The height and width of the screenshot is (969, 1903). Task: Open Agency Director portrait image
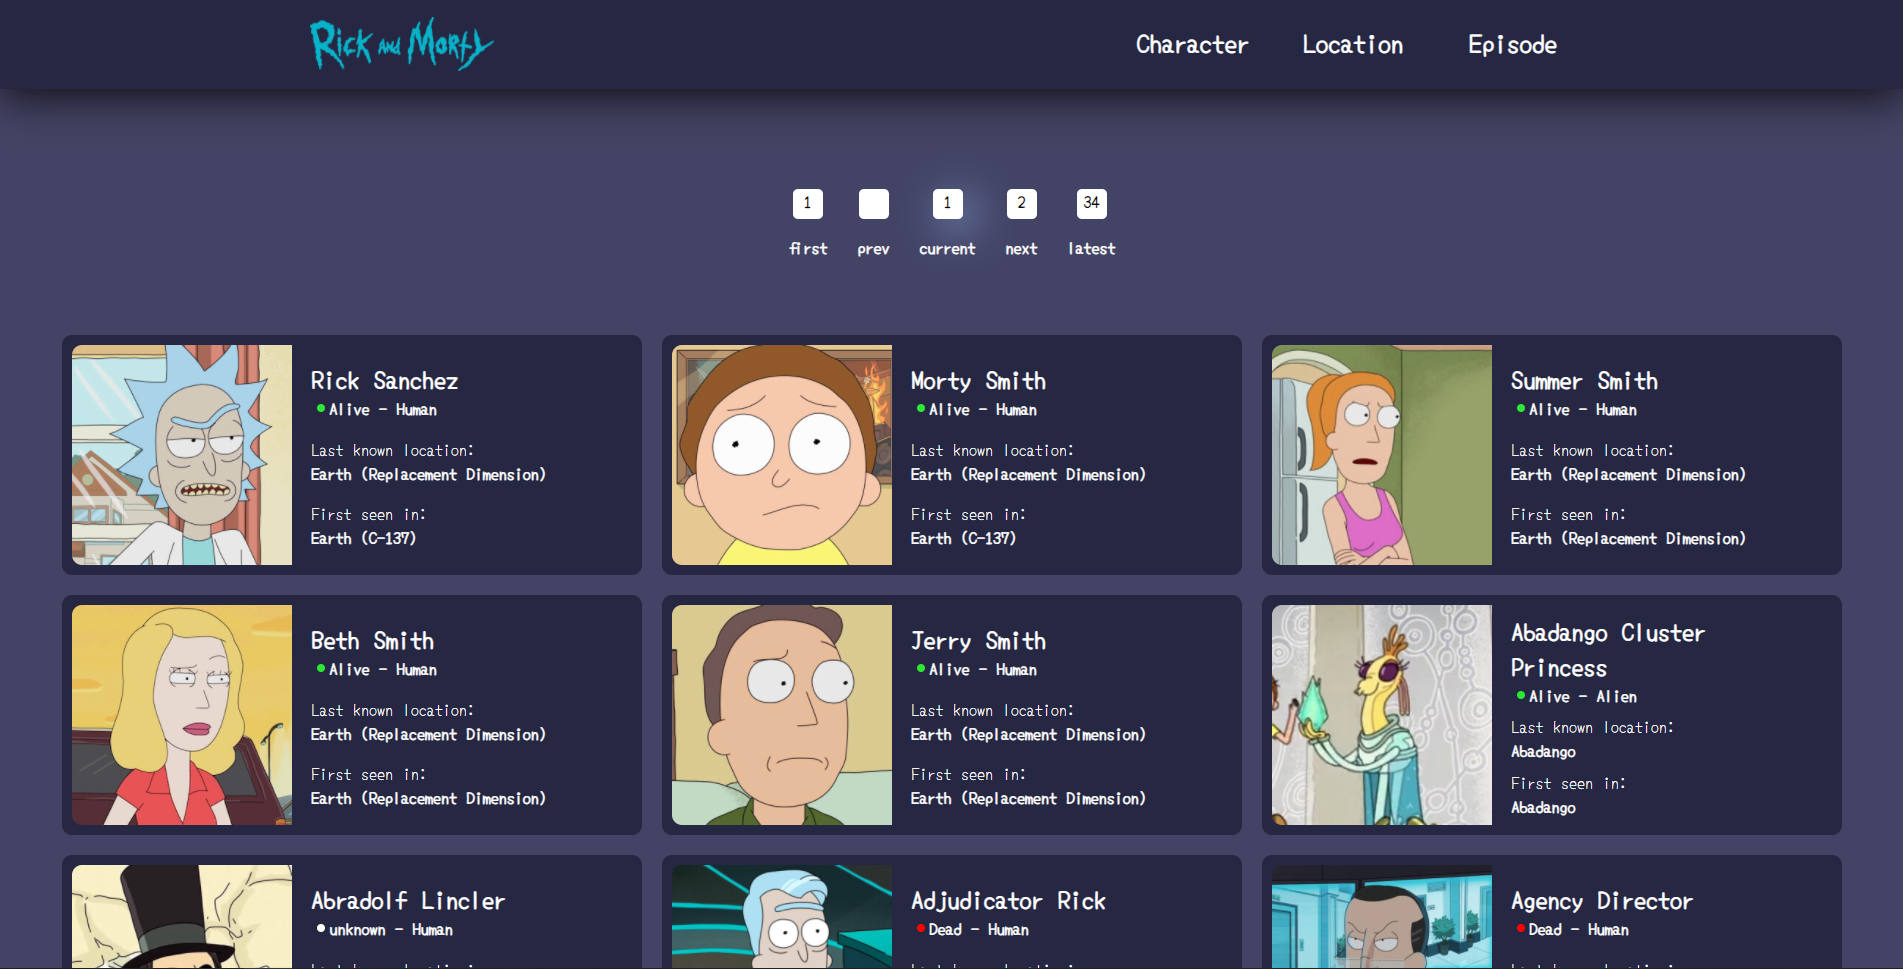pyautogui.click(x=1382, y=916)
